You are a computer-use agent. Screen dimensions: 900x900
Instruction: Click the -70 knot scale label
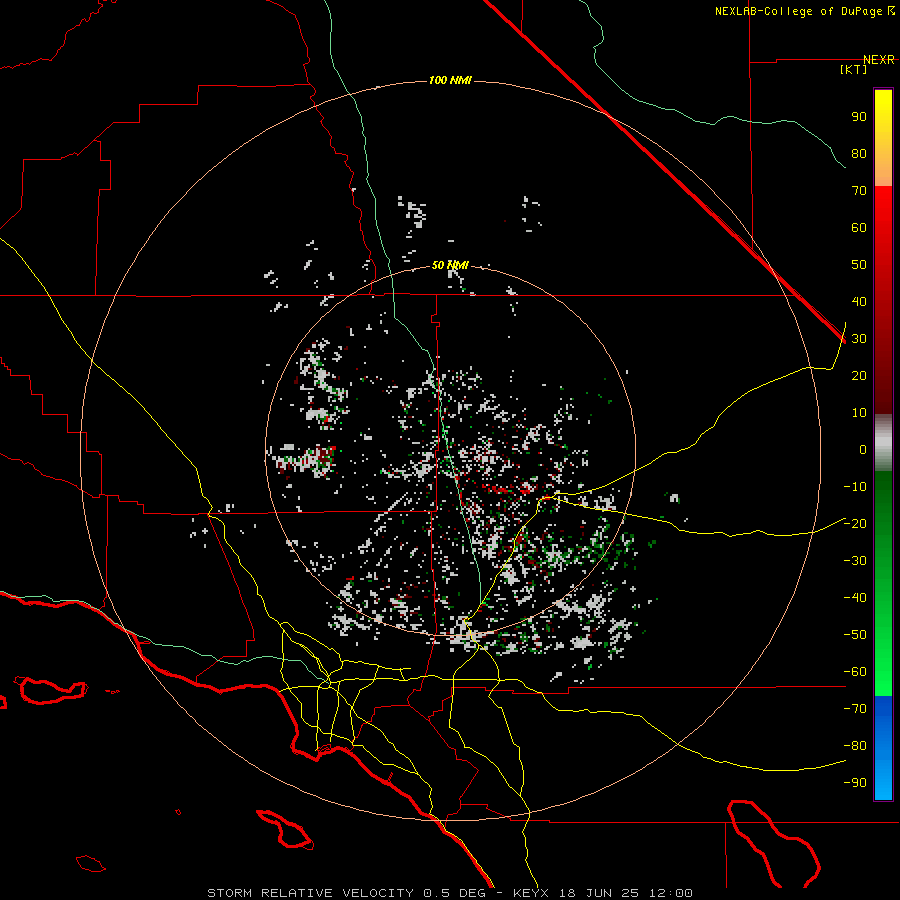pos(855,709)
